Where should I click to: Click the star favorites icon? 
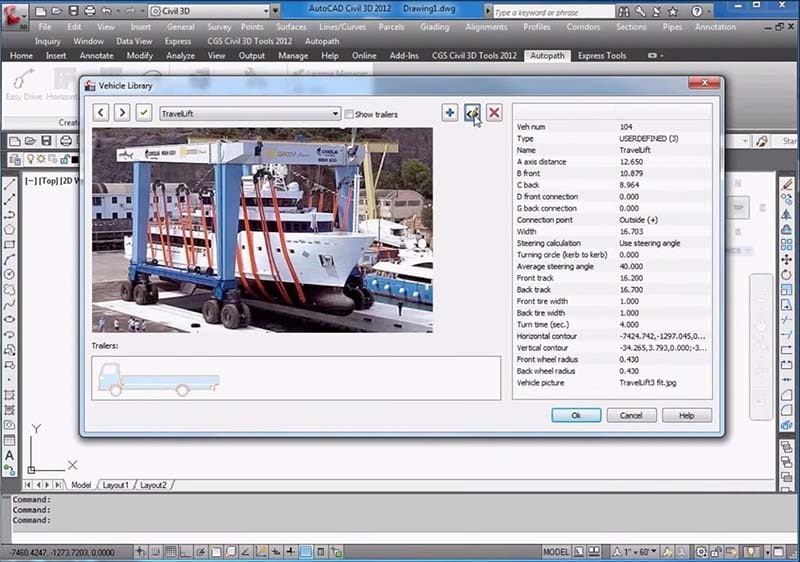pyautogui.click(x=672, y=11)
